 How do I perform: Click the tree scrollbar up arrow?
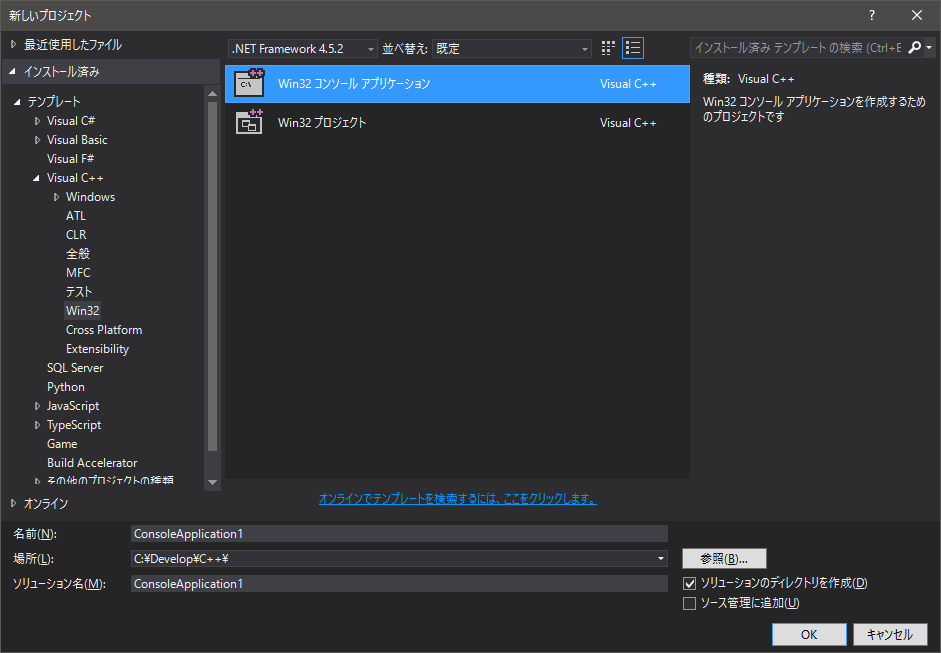(x=212, y=93)
